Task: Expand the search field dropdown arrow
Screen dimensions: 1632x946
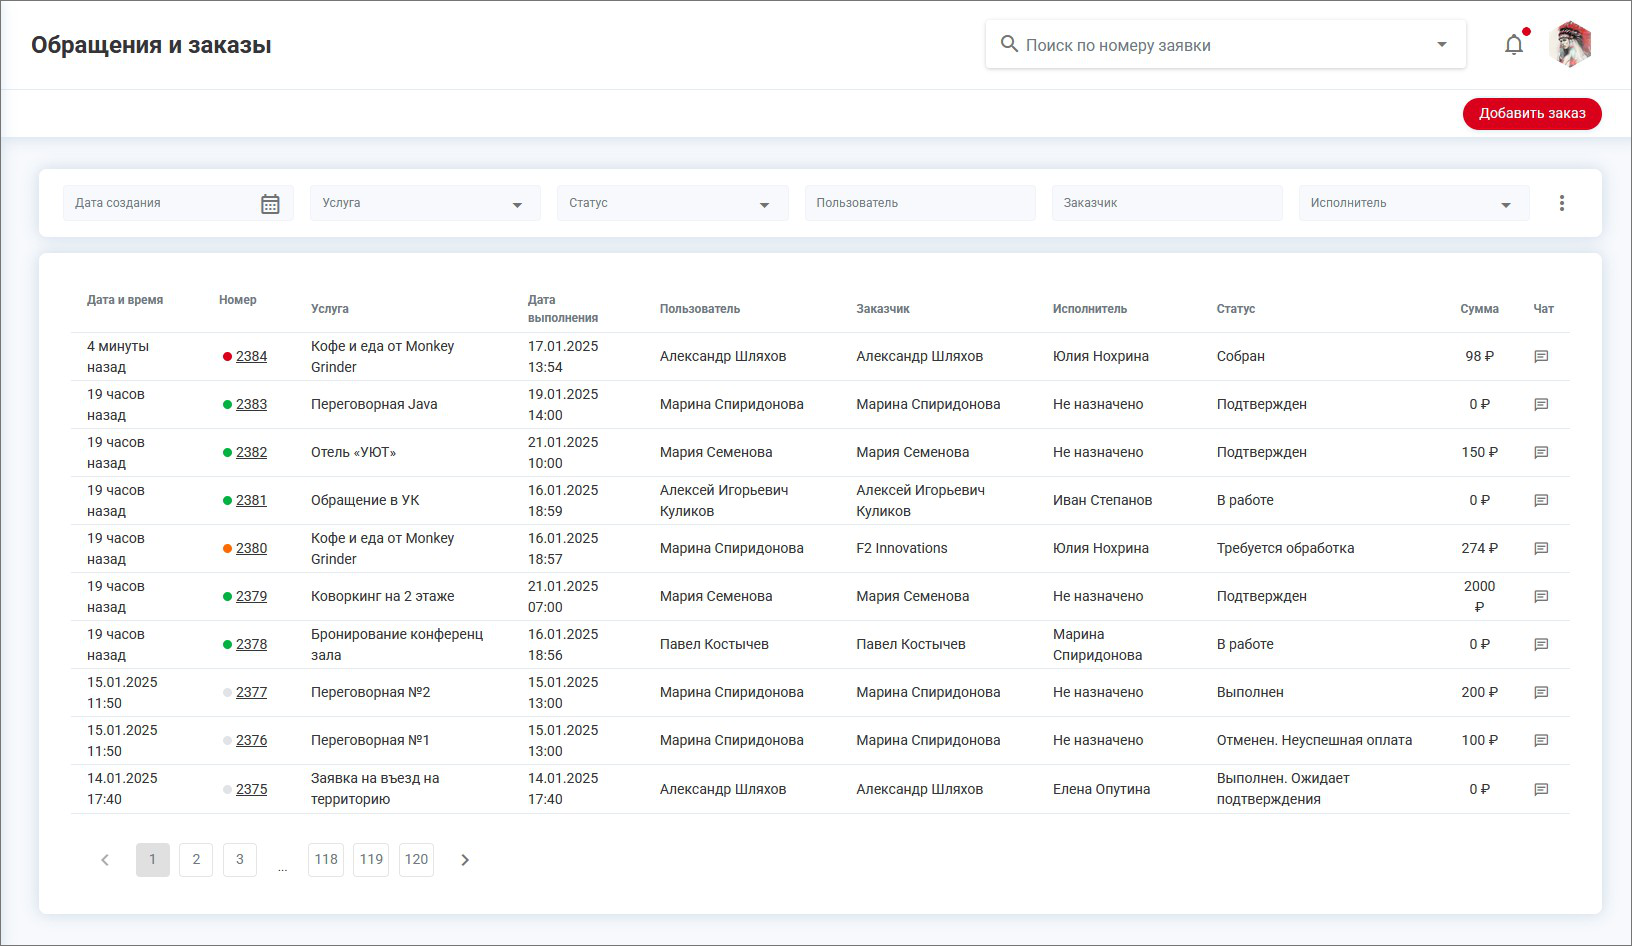Action: [1441, 45]
